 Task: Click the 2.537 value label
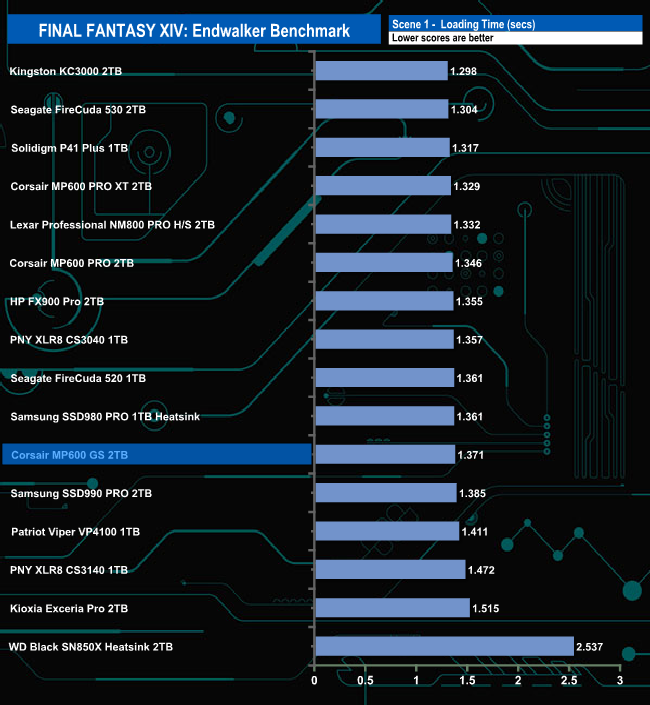click(590, 647)
